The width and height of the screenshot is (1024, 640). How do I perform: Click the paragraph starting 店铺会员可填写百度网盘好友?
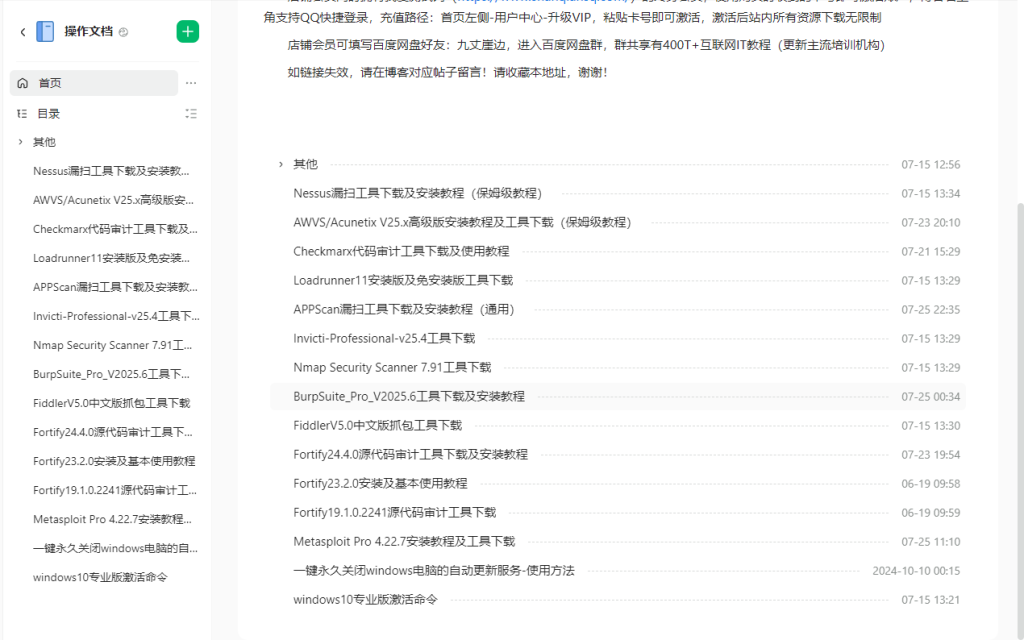coord(586,45)
